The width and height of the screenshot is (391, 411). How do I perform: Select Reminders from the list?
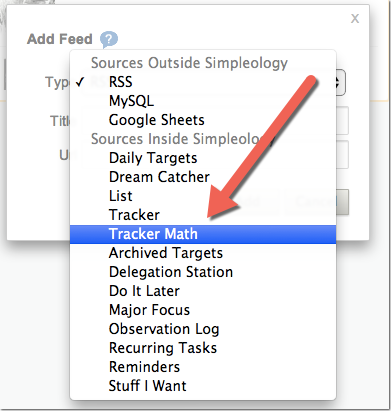203,367
